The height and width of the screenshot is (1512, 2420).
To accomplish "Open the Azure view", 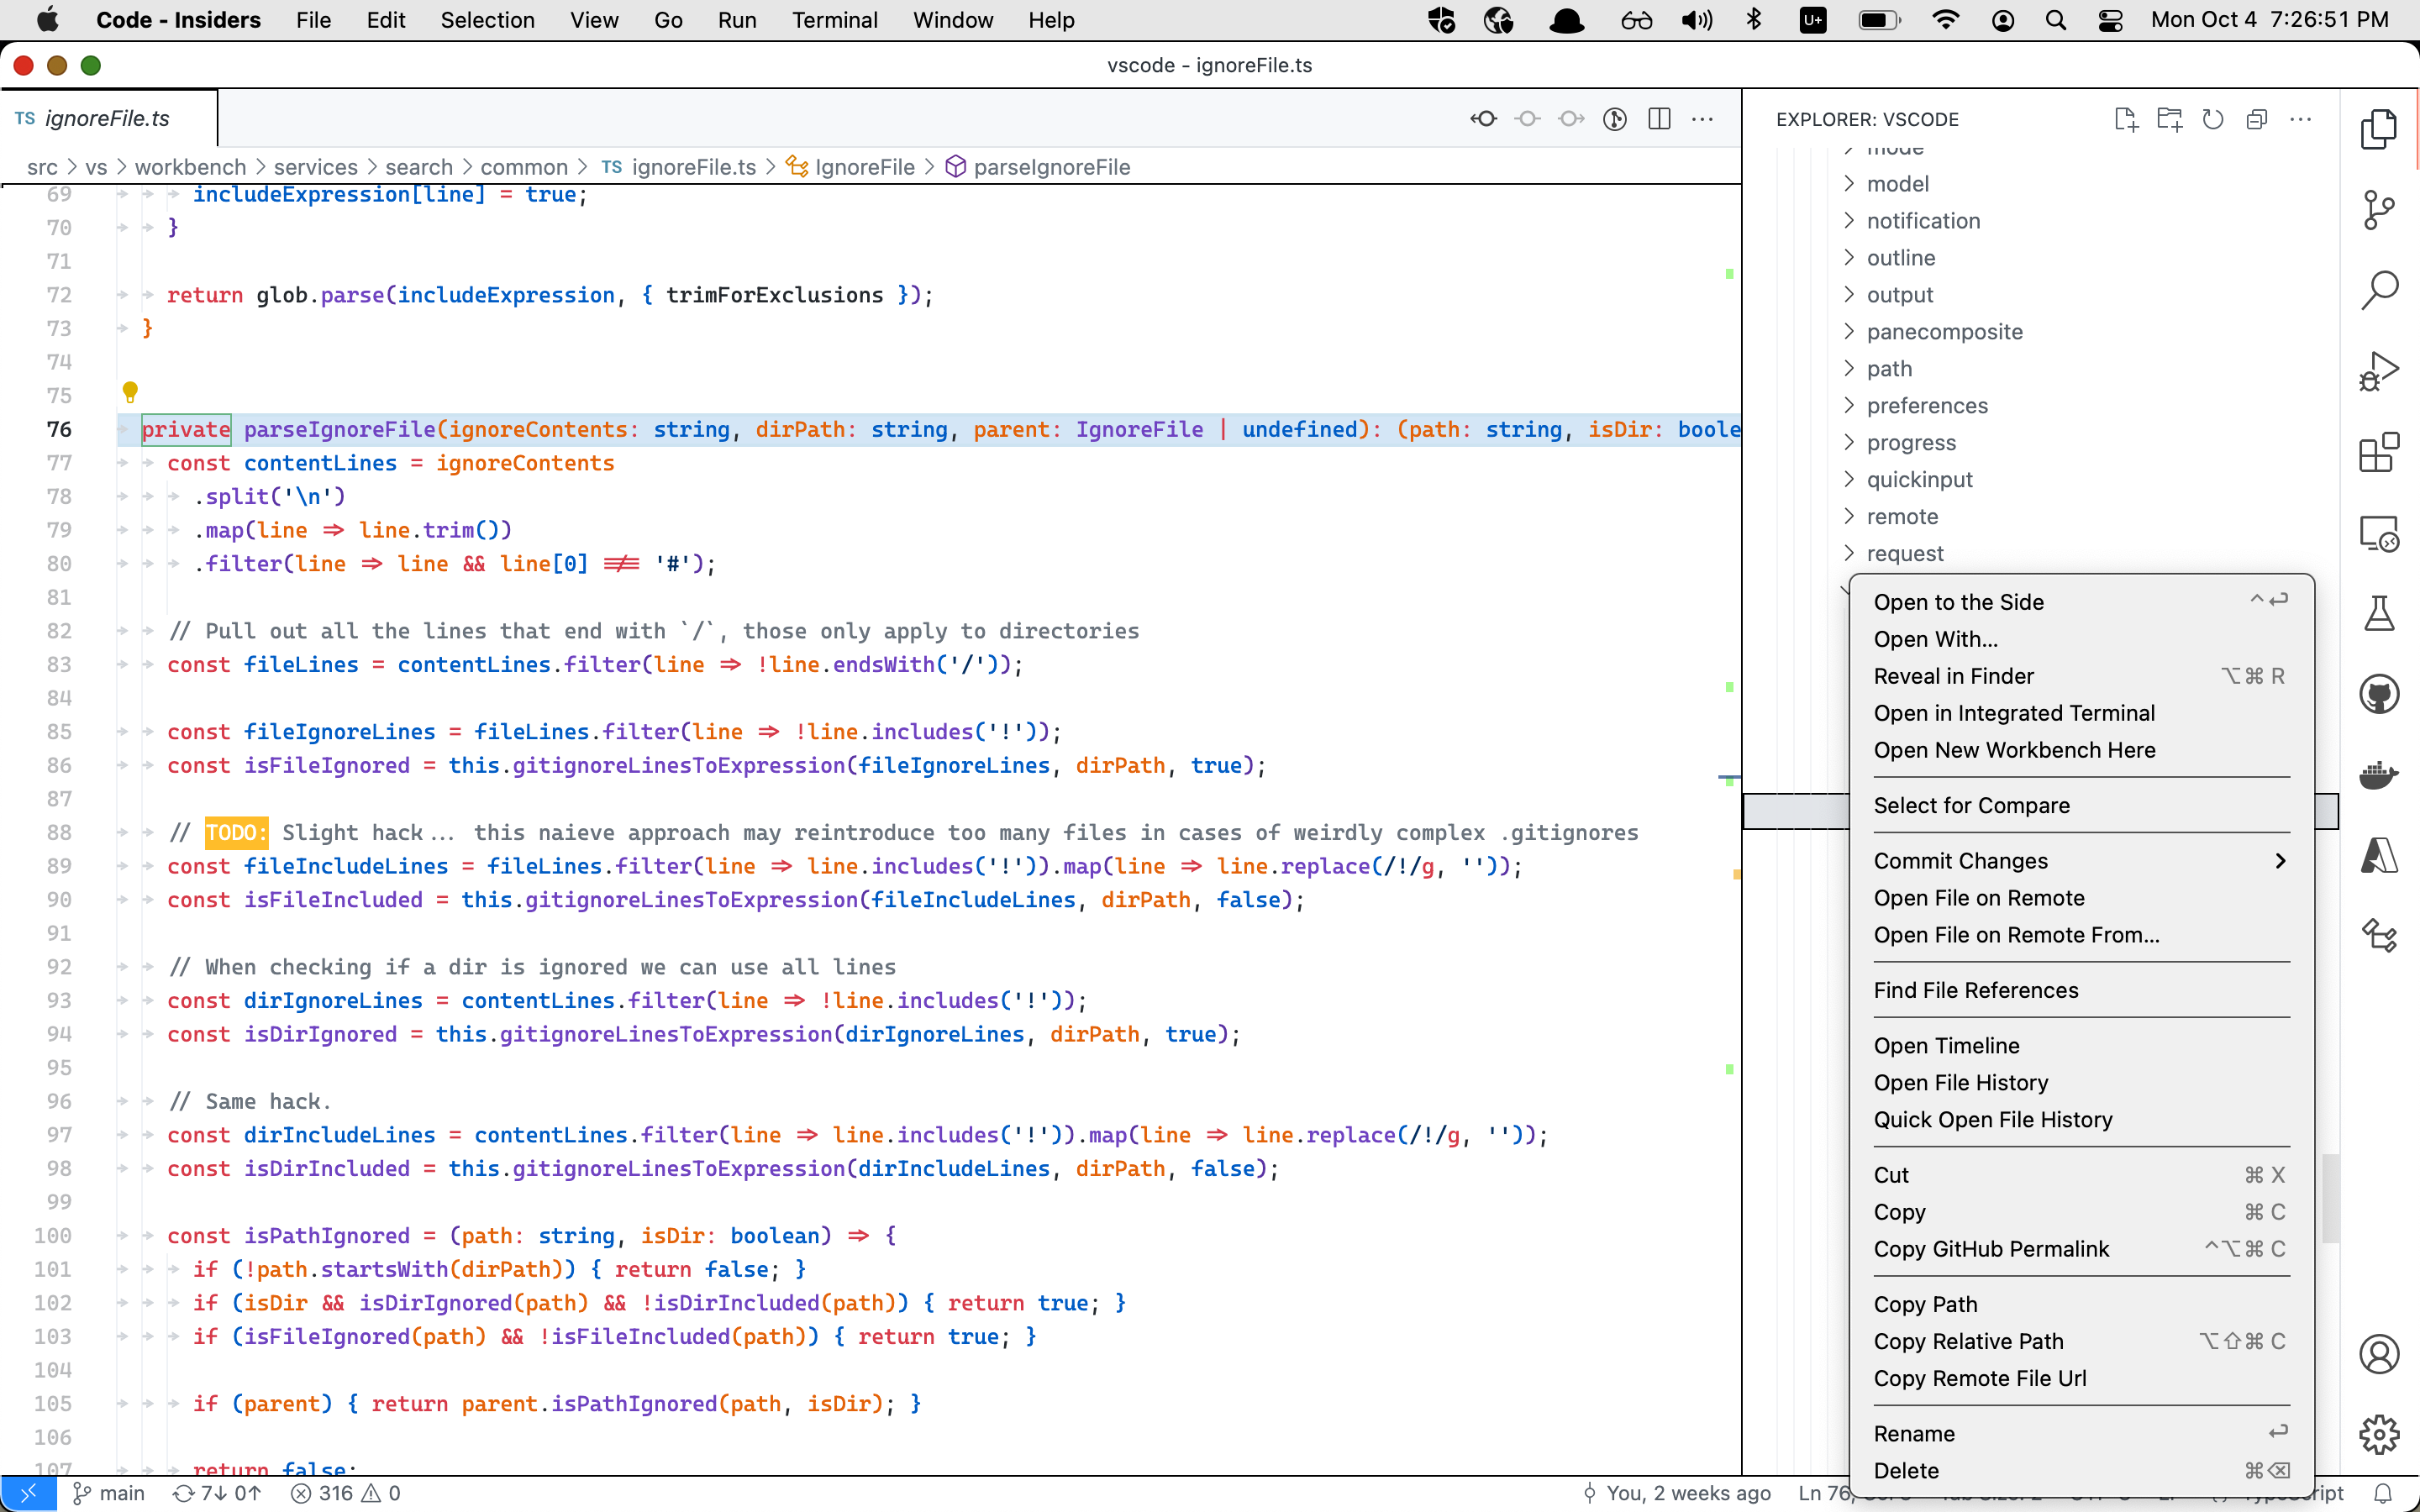I will tap(2380, 855).
